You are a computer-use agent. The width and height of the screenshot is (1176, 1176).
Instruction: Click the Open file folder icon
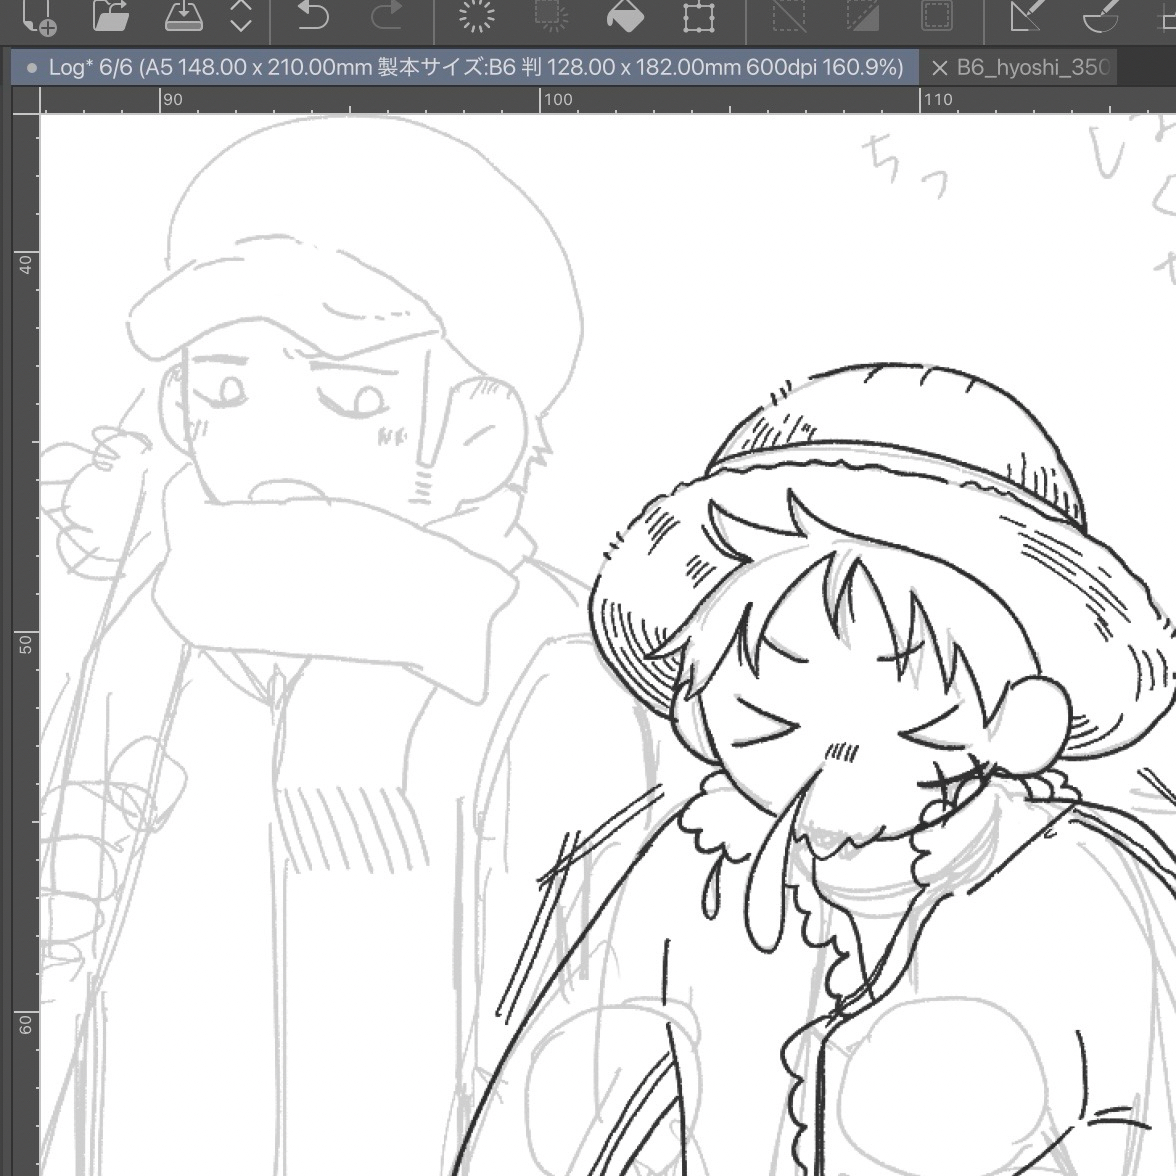(x=110, y=16)
